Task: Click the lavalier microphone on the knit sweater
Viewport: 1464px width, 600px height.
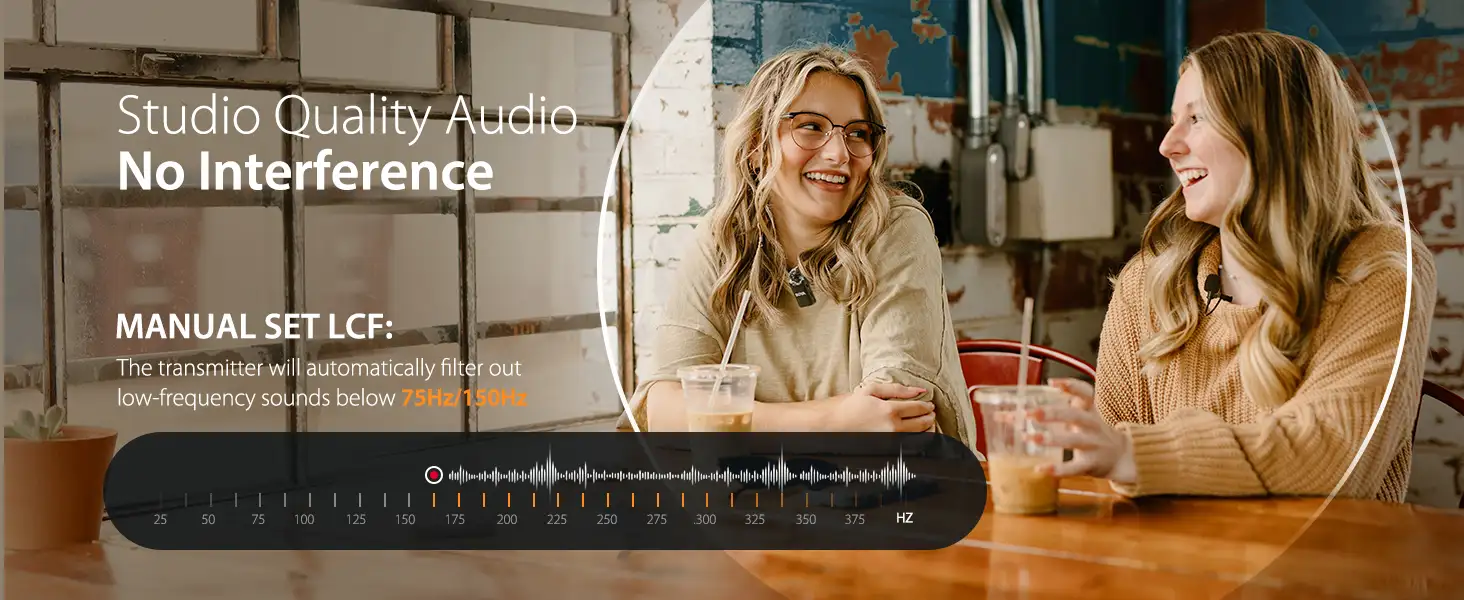Action: [x=1213, y=291]
